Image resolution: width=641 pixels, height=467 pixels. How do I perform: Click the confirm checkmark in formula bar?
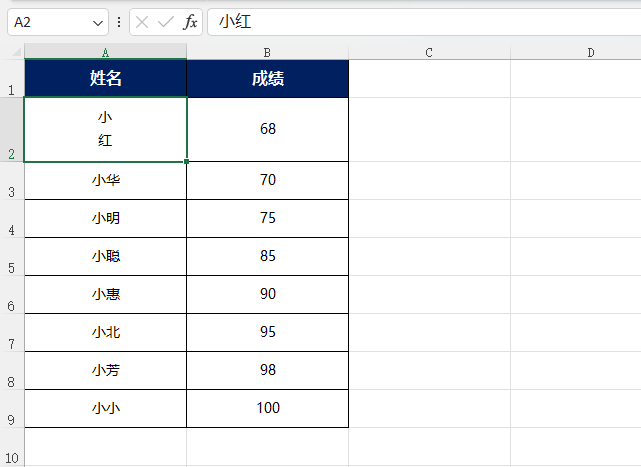166,22
